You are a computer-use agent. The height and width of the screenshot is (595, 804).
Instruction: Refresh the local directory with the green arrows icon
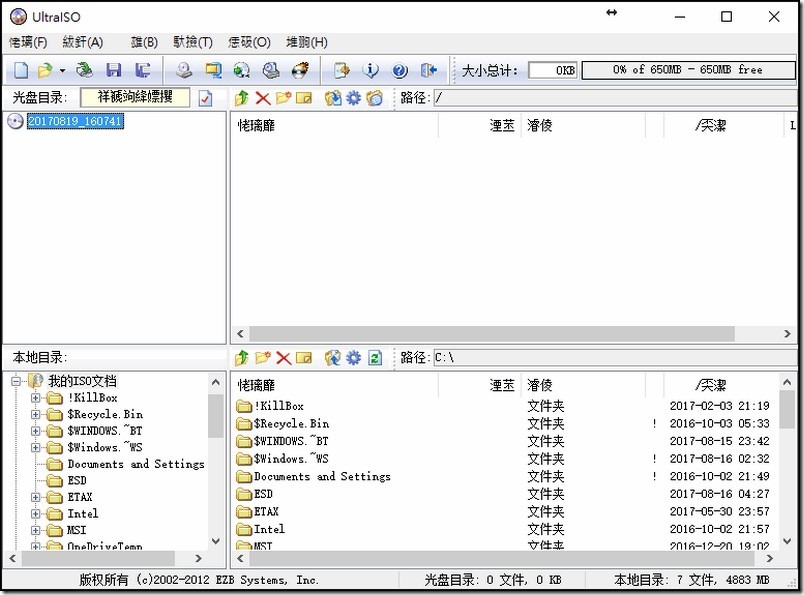coord(375,358)
